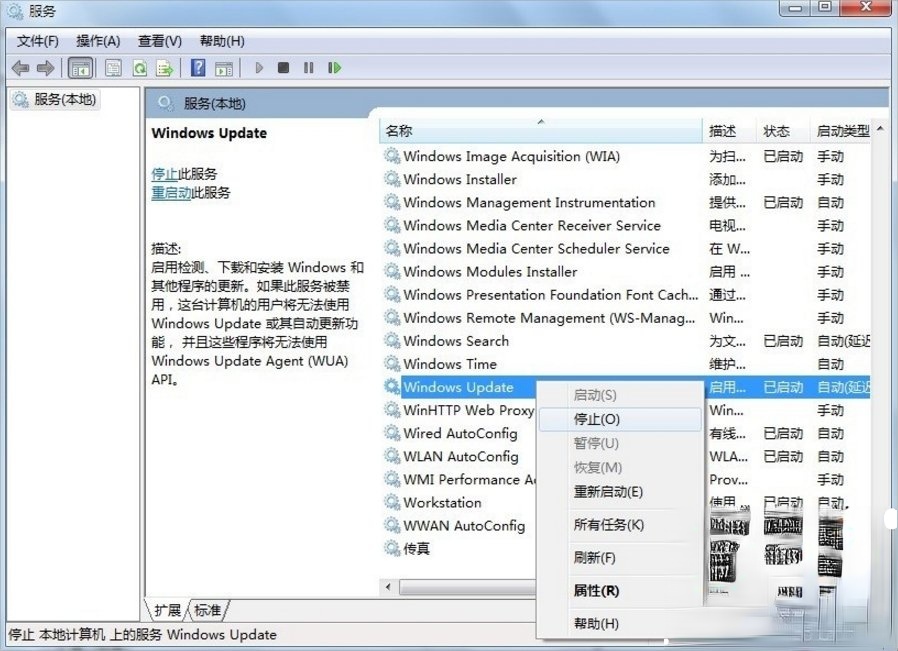Click the 重启动 此服务 link
Viewport: 898px width, 651px height.
point(172,193)
